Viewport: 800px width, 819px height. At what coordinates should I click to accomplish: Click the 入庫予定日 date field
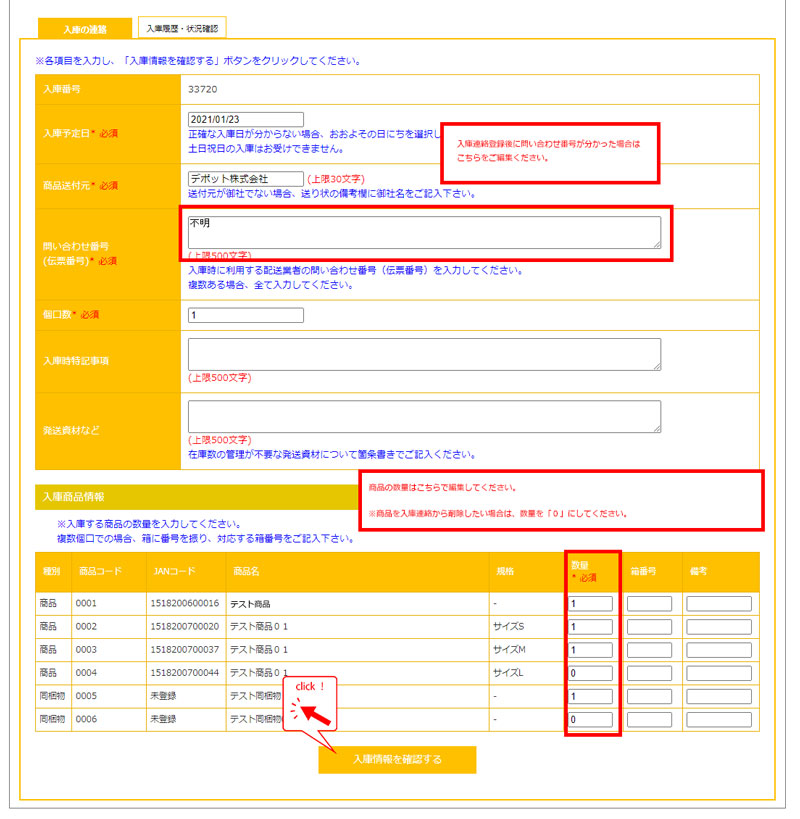245,120
